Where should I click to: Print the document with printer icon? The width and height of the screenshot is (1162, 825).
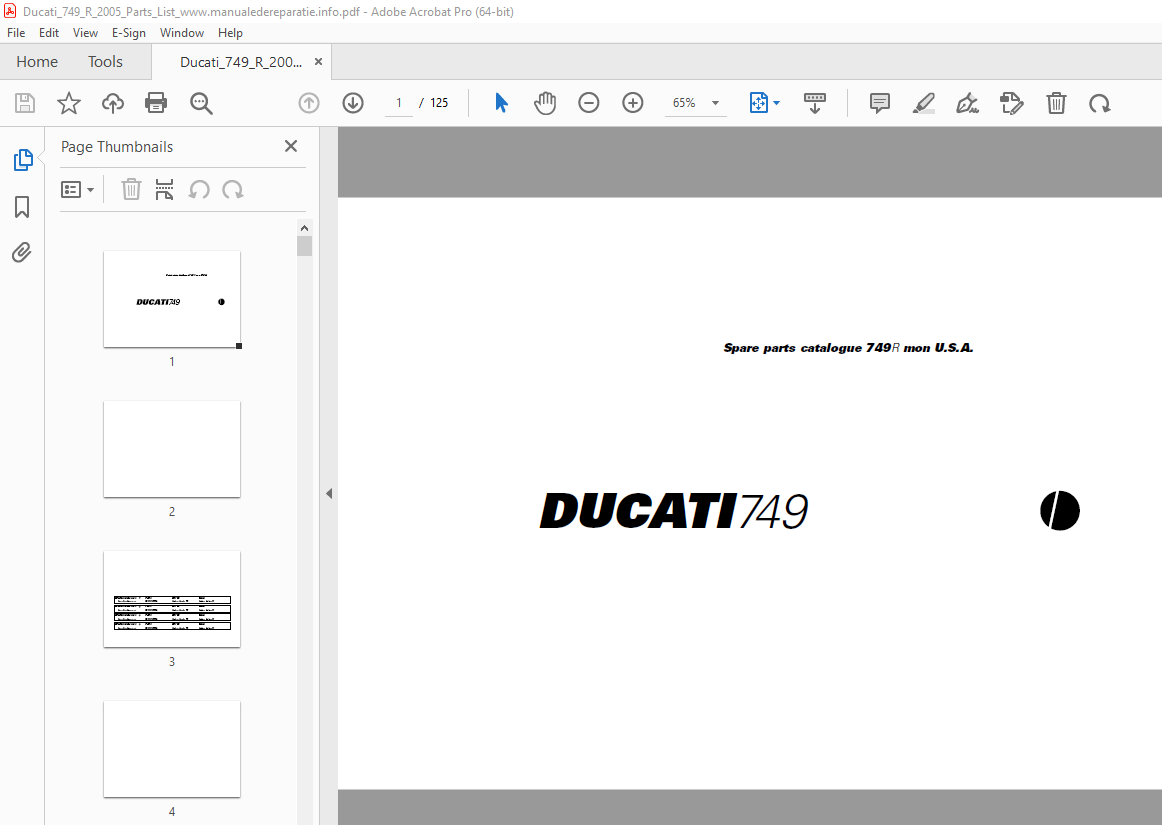[156, 103]
